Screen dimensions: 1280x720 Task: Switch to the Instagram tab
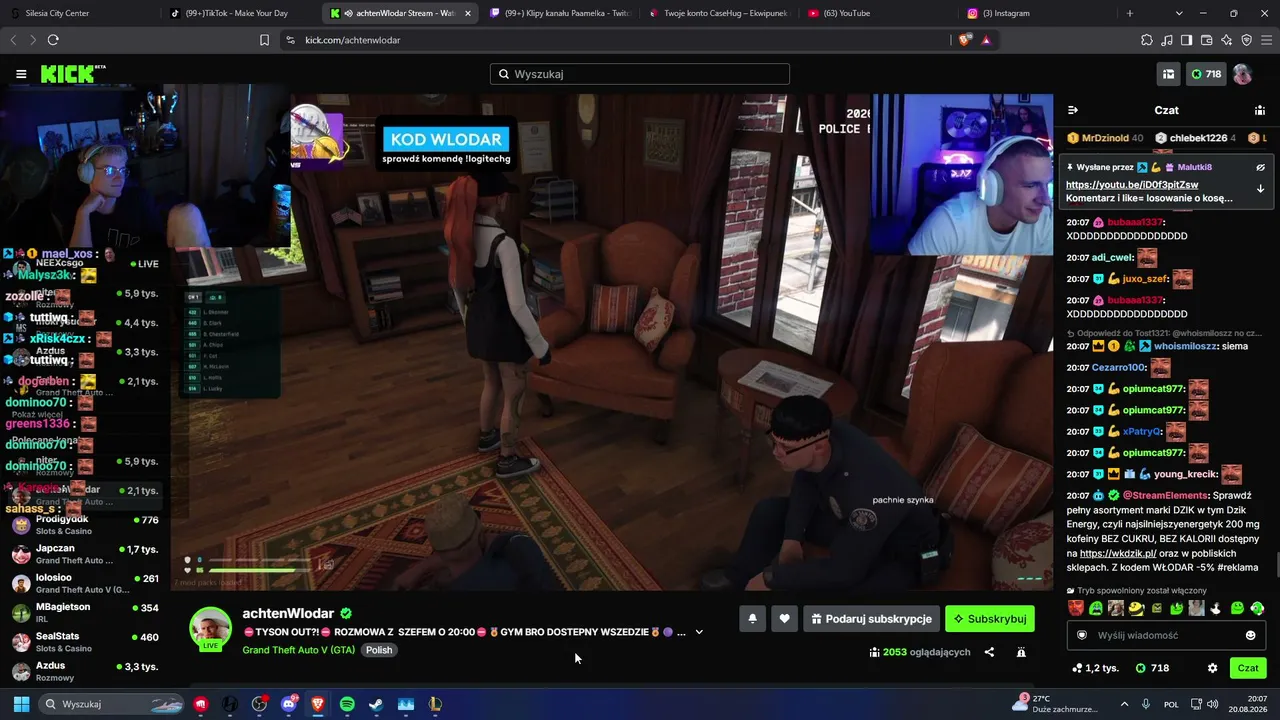1037,13
